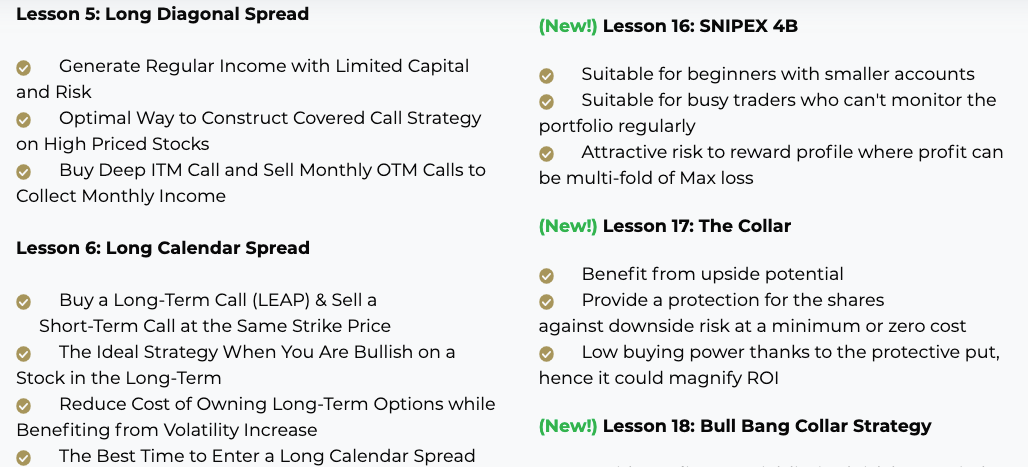Click checkmark beside The Ideal Strategy When Bullish
This screenshot has height=467, width=1028.
click(x=24, y=354)
